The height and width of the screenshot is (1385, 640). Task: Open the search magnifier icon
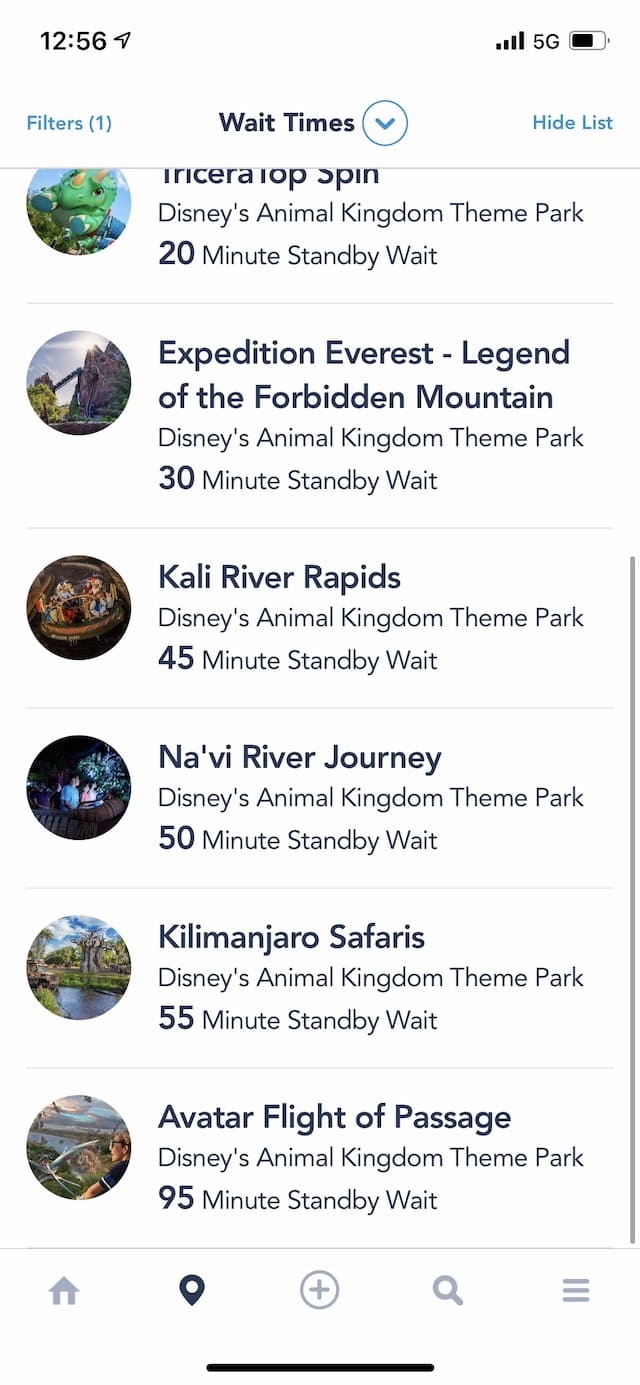coord(448,1291)
